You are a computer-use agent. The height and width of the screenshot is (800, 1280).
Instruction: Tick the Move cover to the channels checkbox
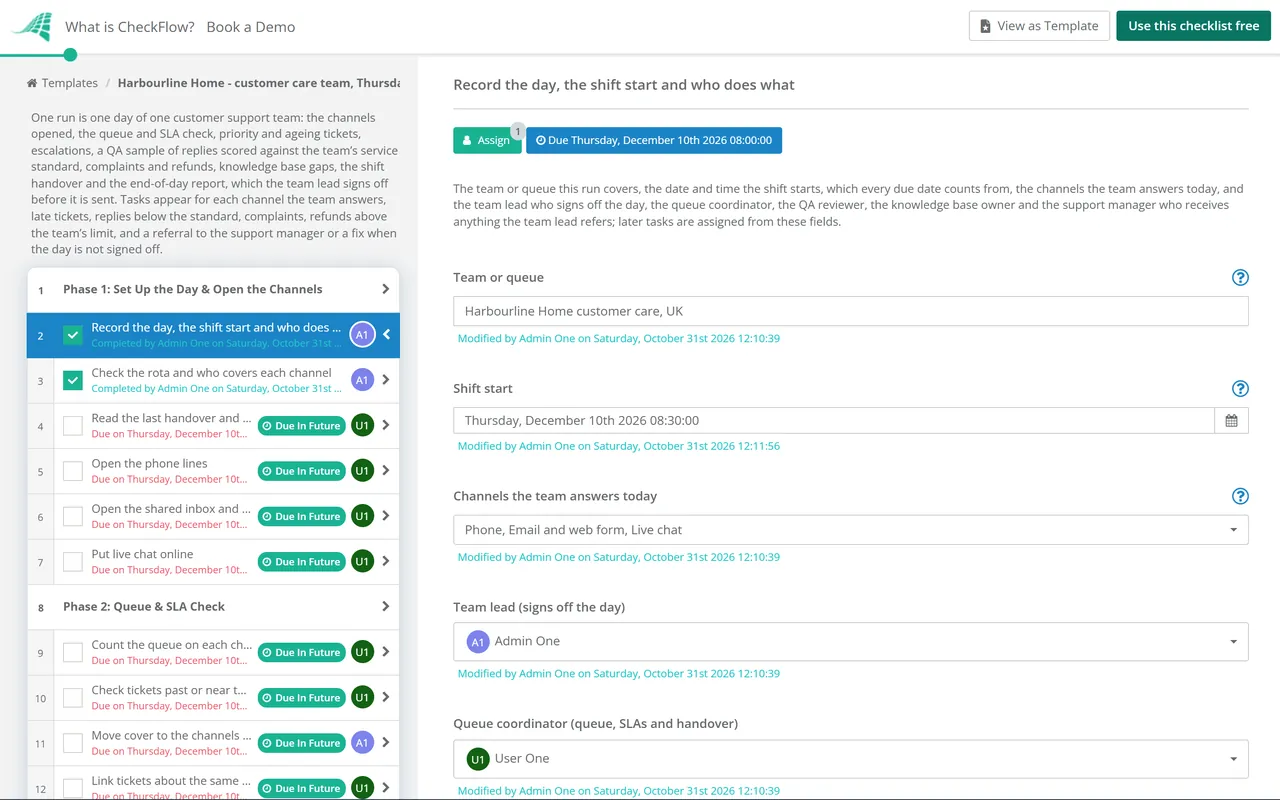[73, 743]
